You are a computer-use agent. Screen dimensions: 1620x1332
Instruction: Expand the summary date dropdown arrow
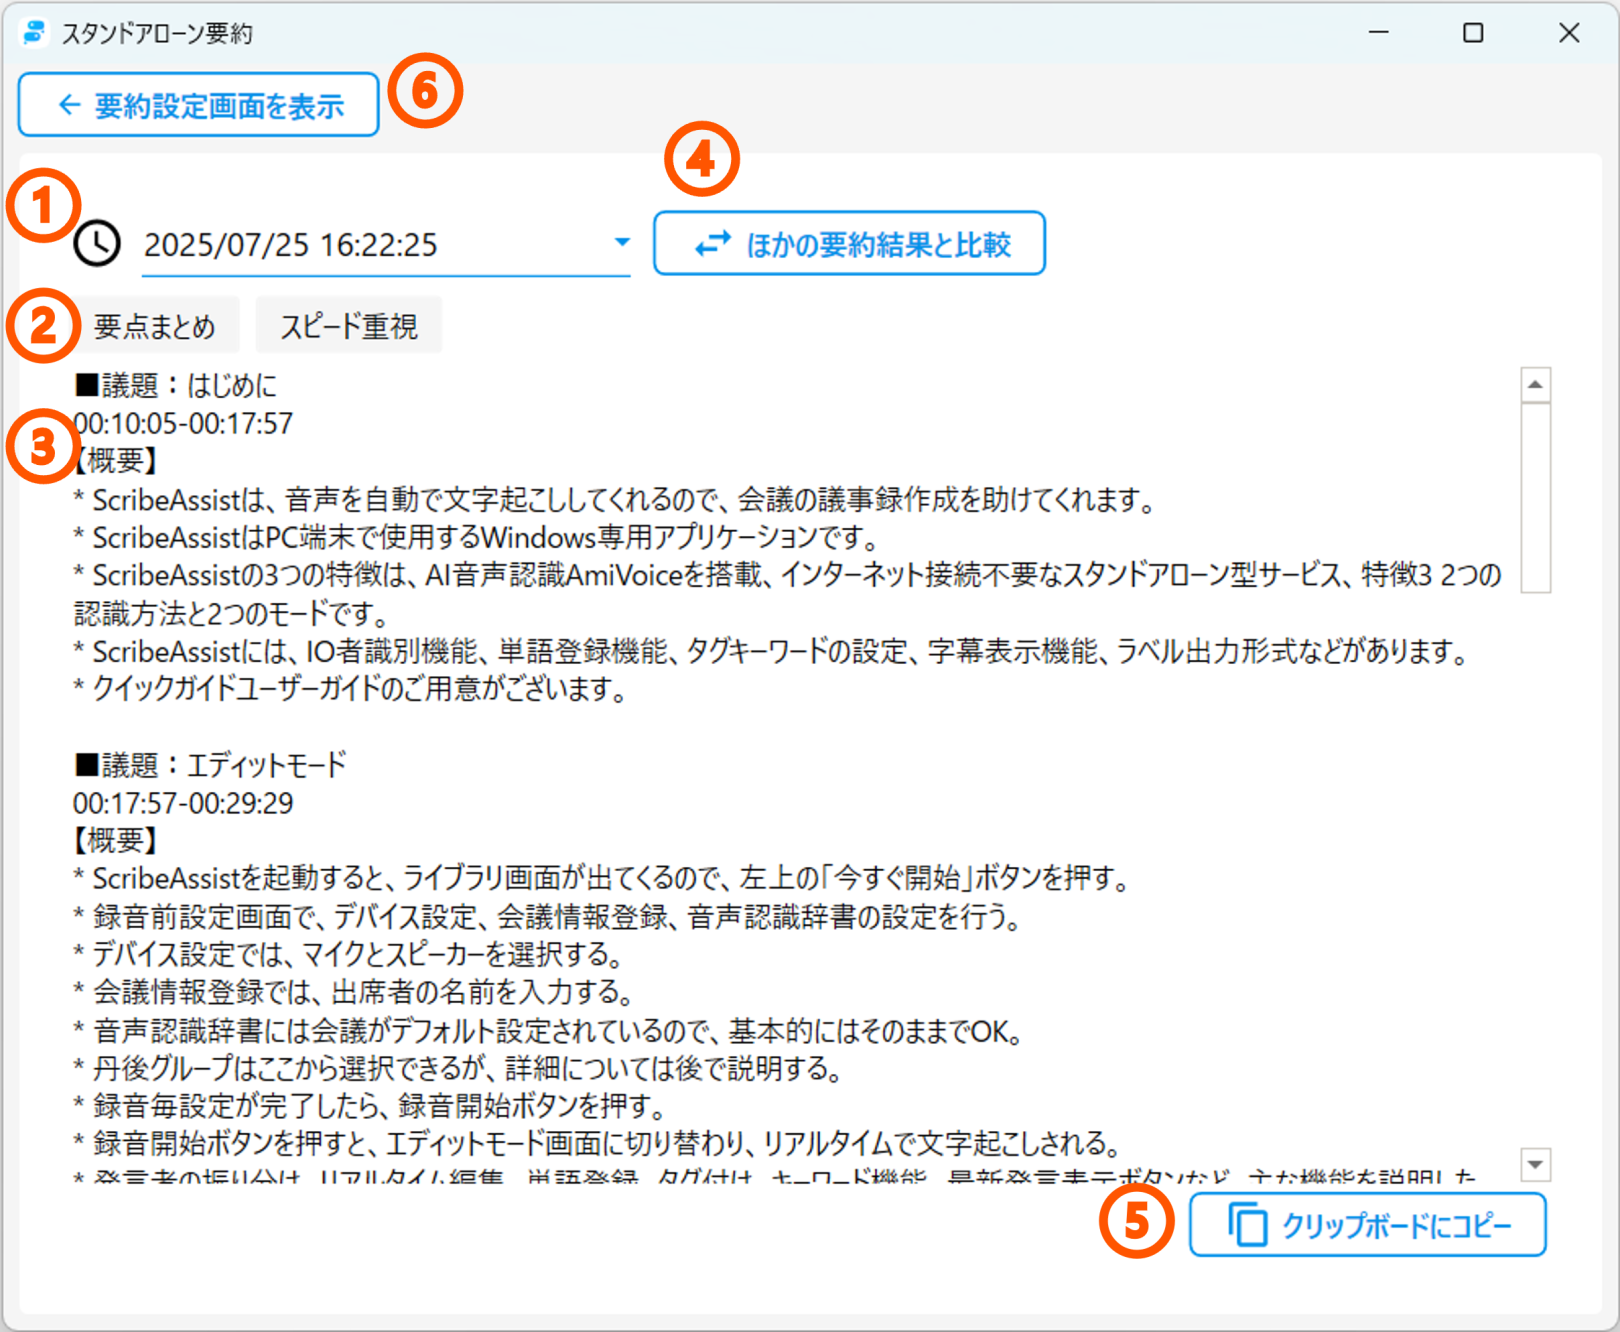click(622, 243)
